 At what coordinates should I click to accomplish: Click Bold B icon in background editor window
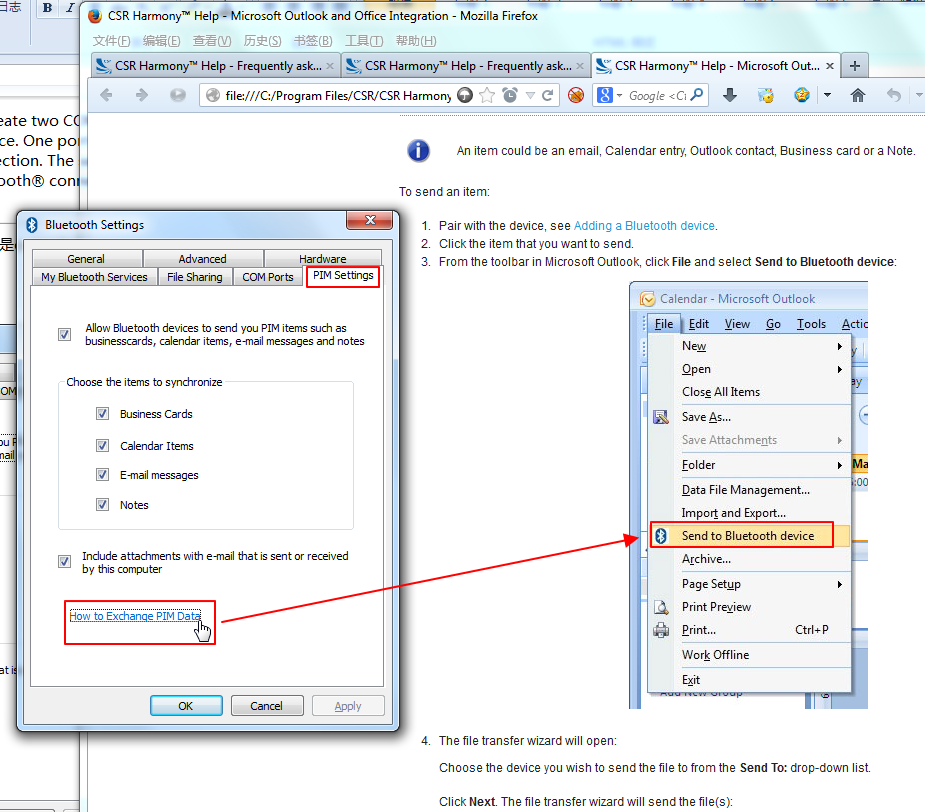[47, 8]
